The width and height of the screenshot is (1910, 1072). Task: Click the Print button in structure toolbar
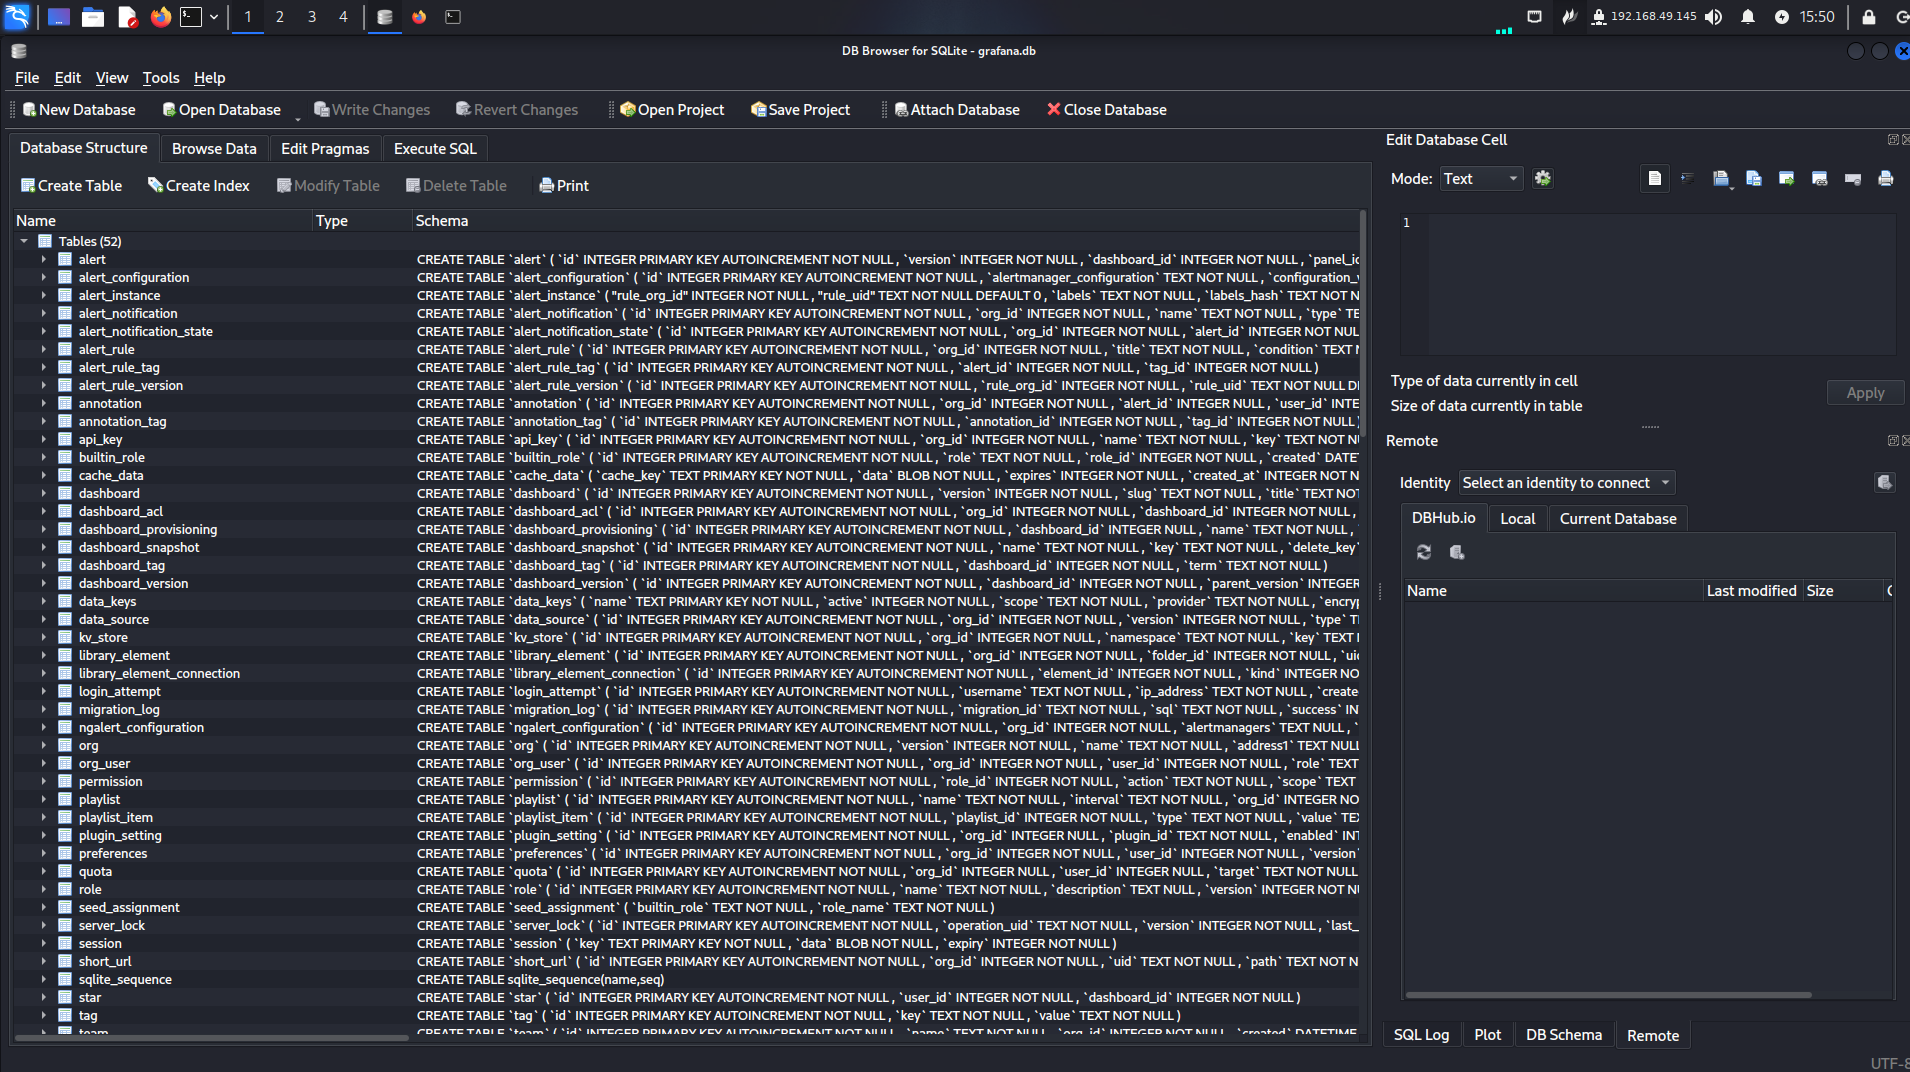point(564,186)
